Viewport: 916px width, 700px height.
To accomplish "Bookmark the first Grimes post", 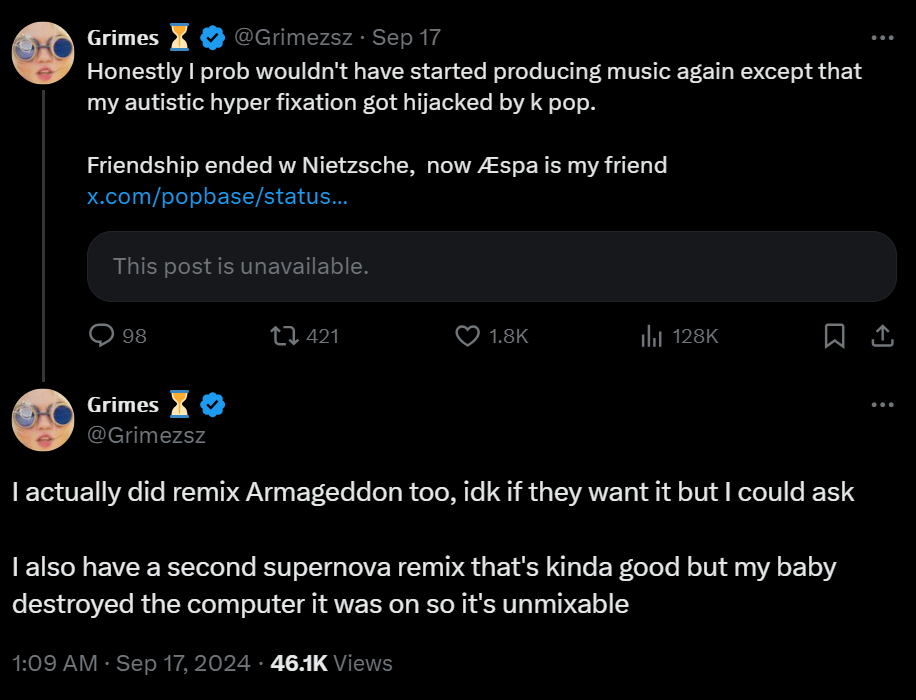I will pos(834,336).
